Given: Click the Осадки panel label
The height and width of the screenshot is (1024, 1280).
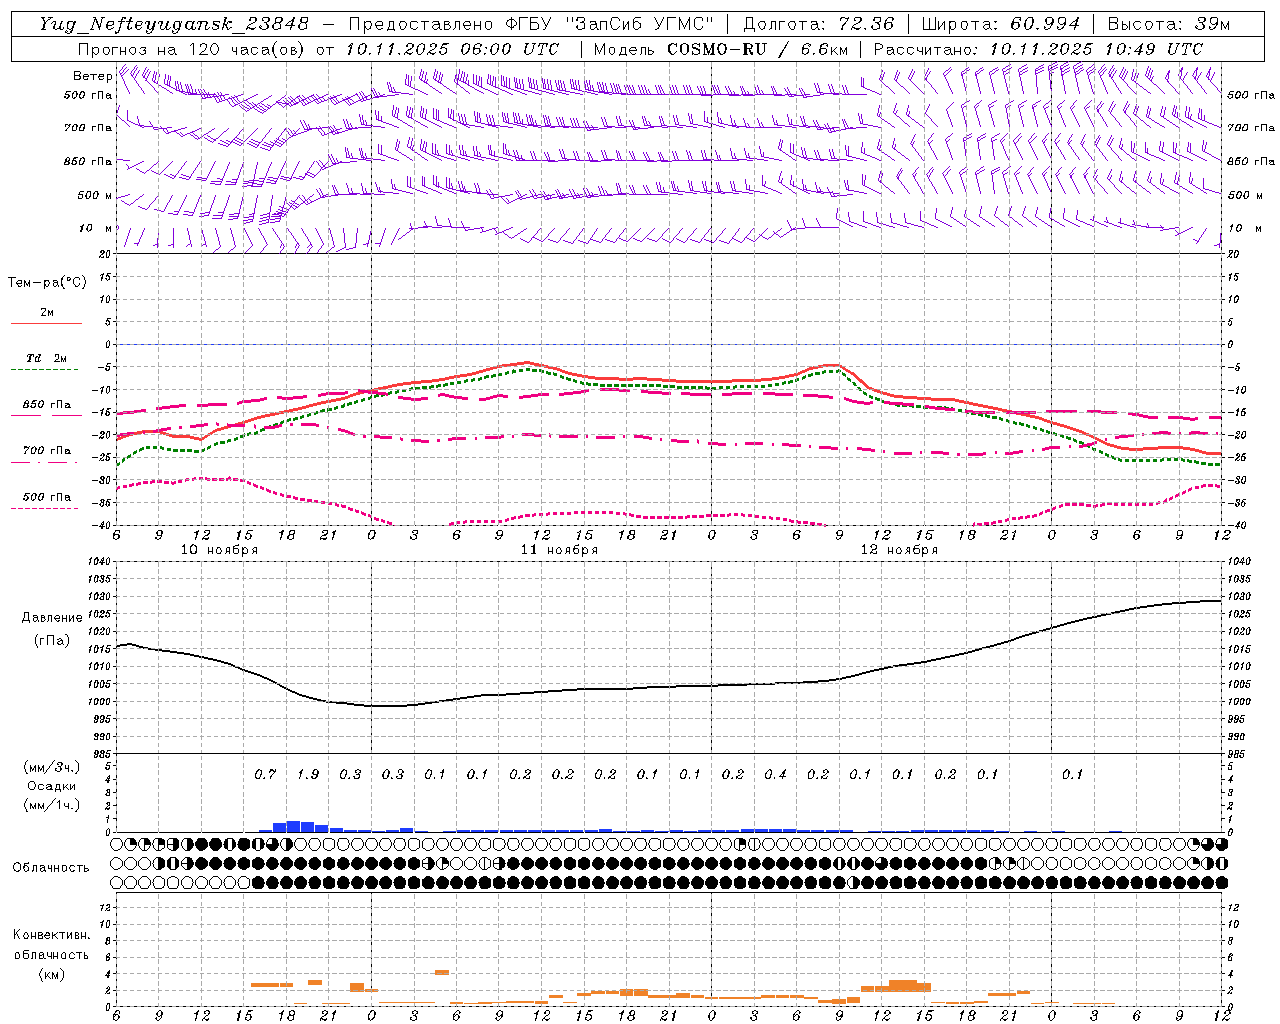Looking at the screenshot, I should (x=52, y=786).
